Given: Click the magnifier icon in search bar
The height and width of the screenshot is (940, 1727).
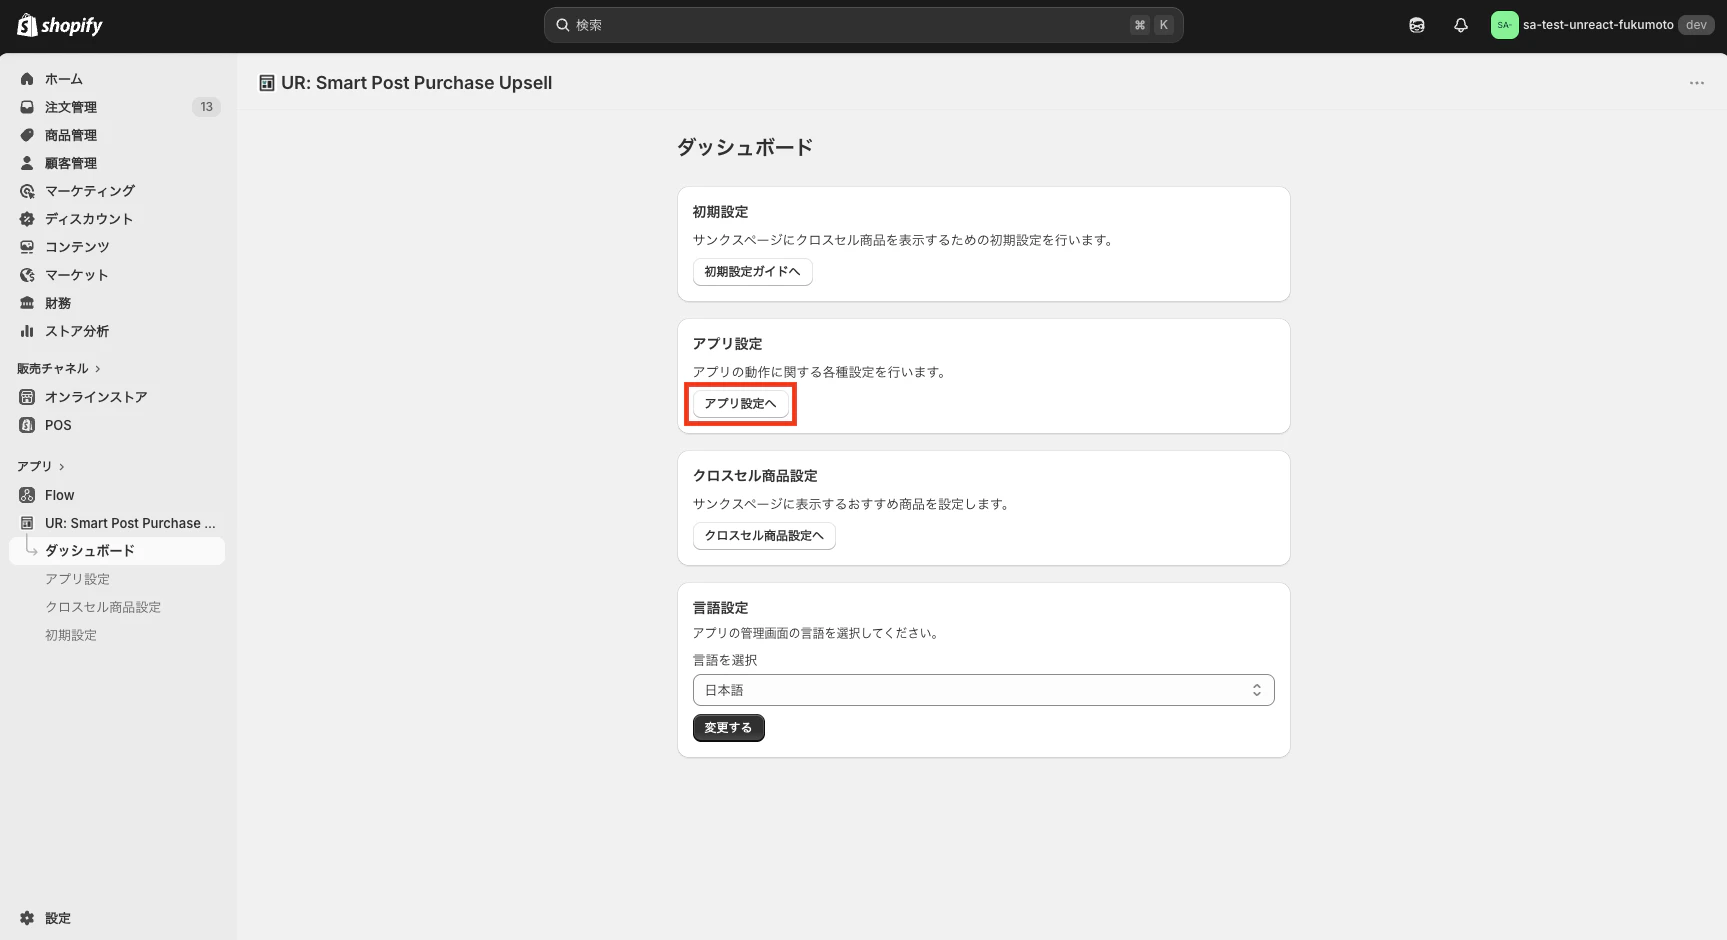Looking at the screenshot, I should pos(563,25).
